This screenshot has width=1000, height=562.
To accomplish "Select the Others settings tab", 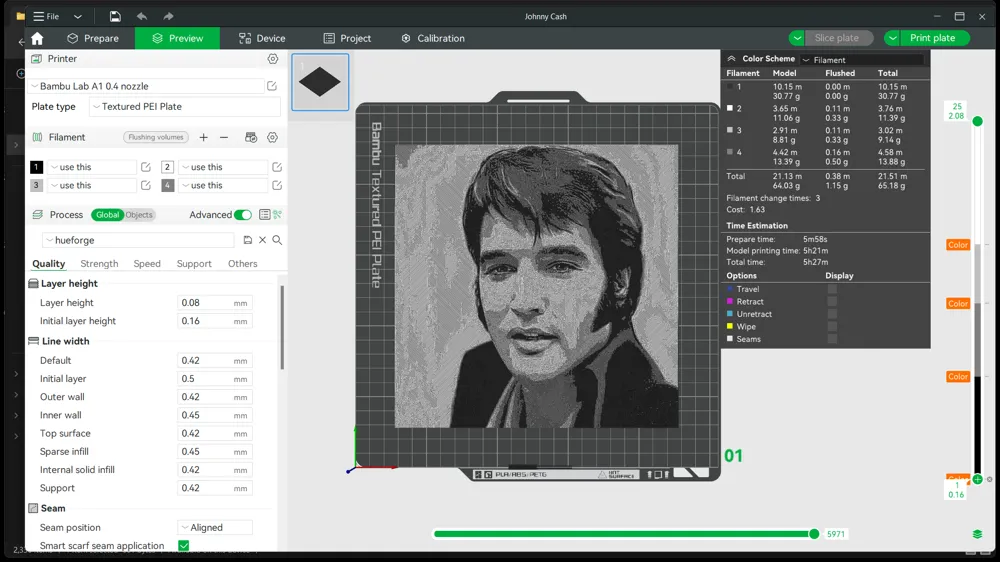I will click(243, 263).
